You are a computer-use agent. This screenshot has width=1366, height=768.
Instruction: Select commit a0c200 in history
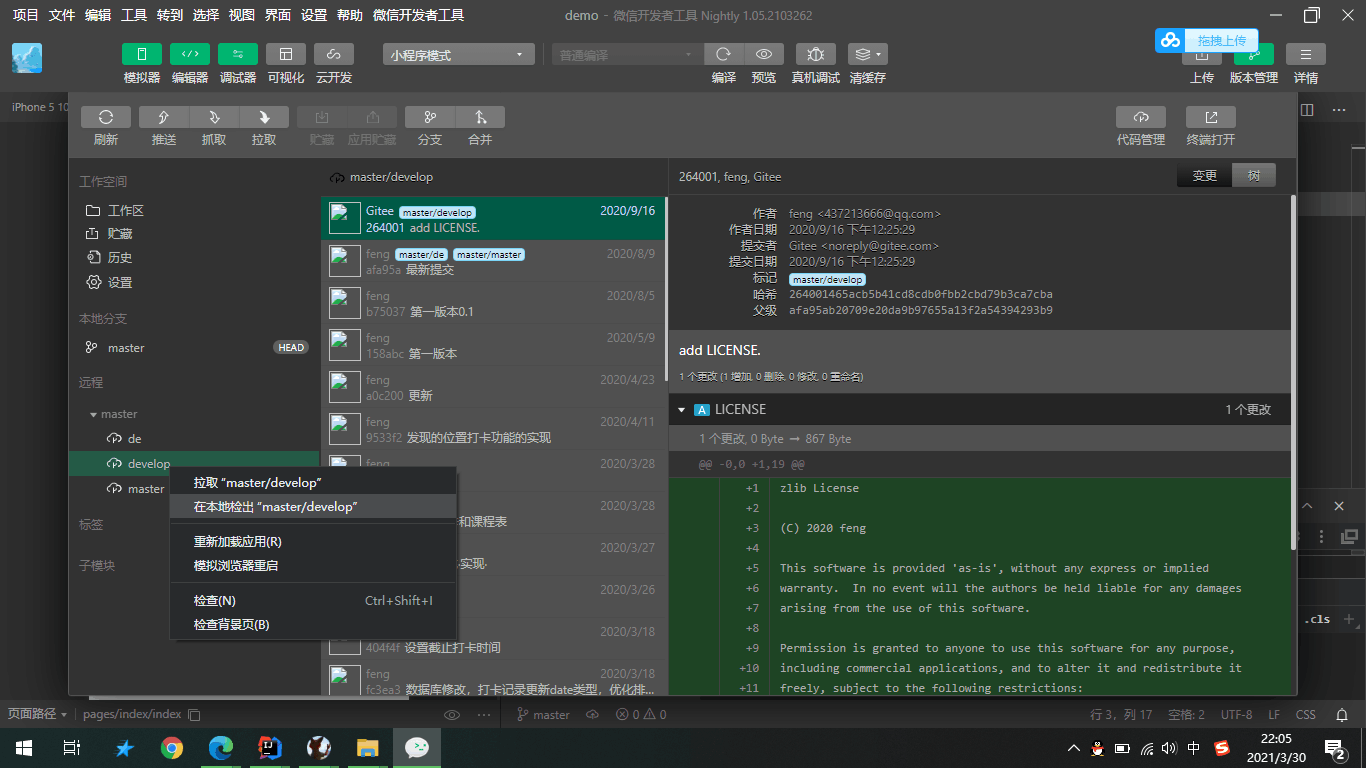(494, 387)
